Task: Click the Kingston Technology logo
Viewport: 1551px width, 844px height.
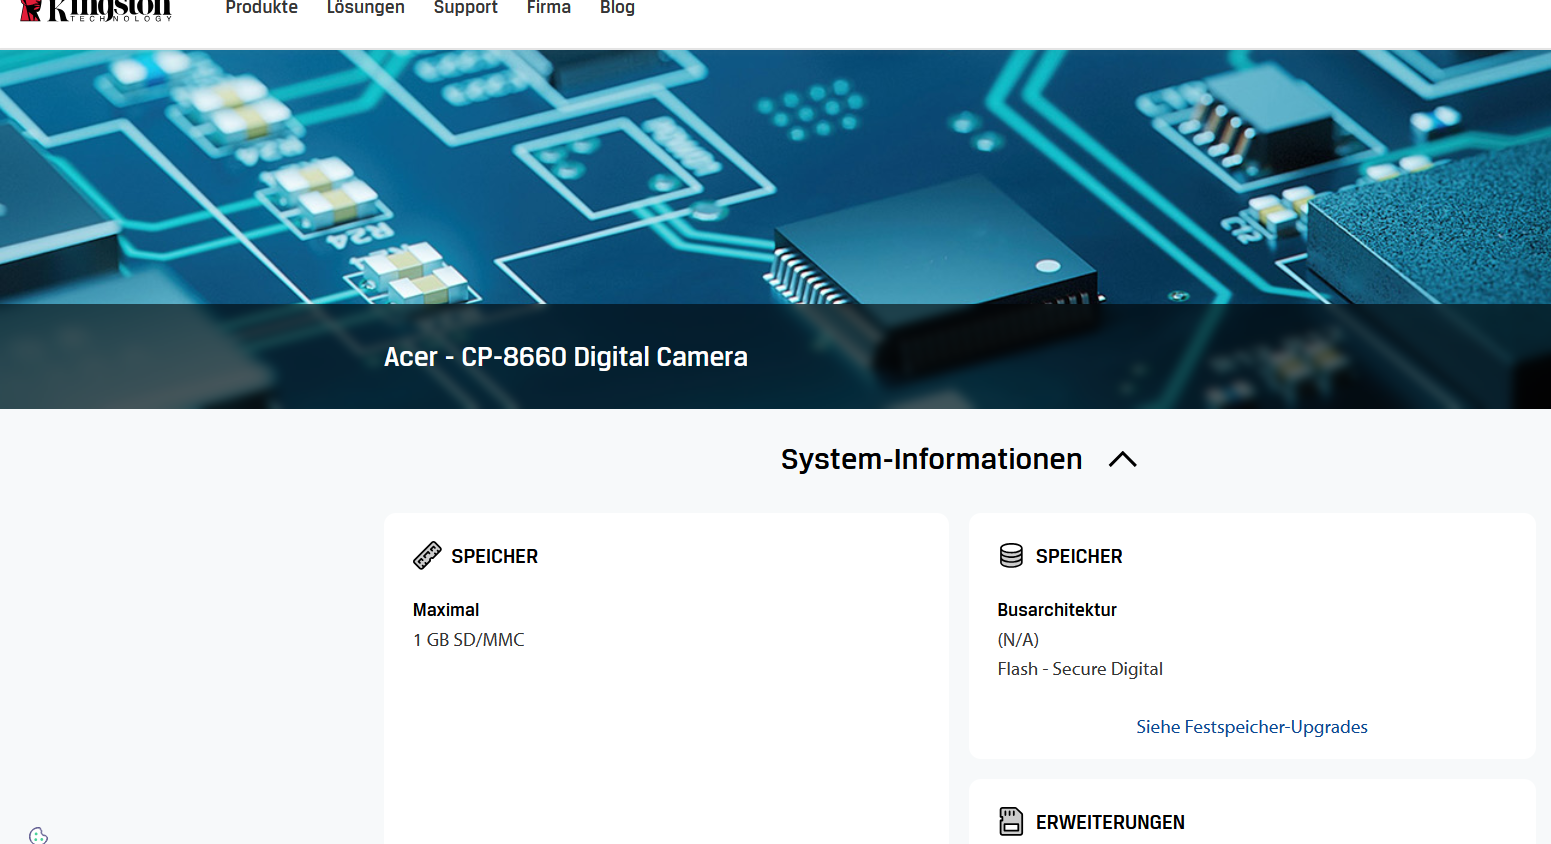Action: (96, 9)
